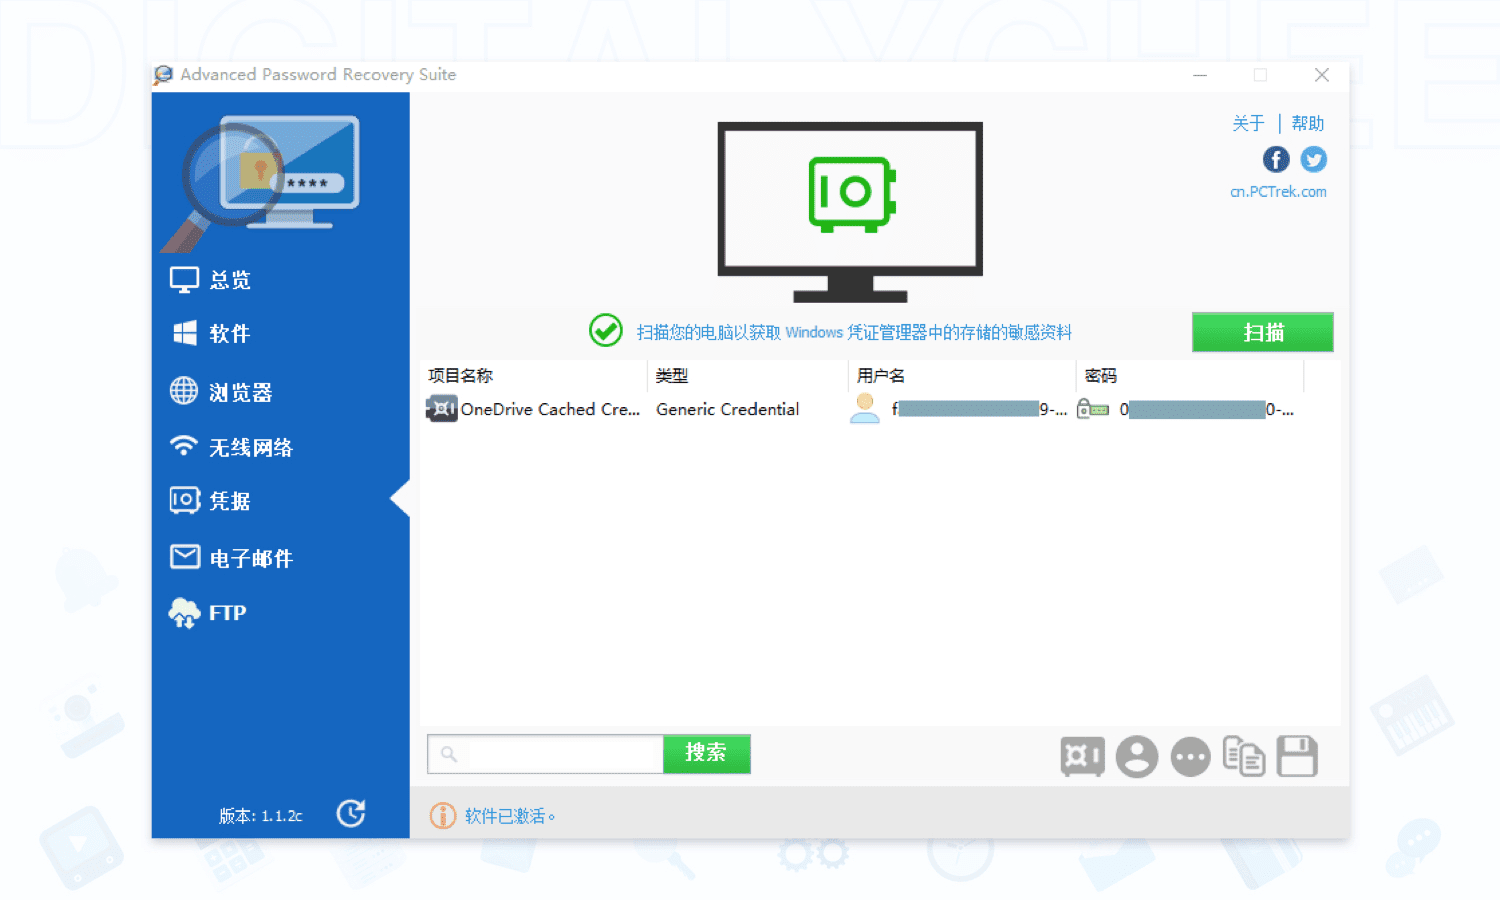Open the Twitter icon

click(x=1313, y=159)
